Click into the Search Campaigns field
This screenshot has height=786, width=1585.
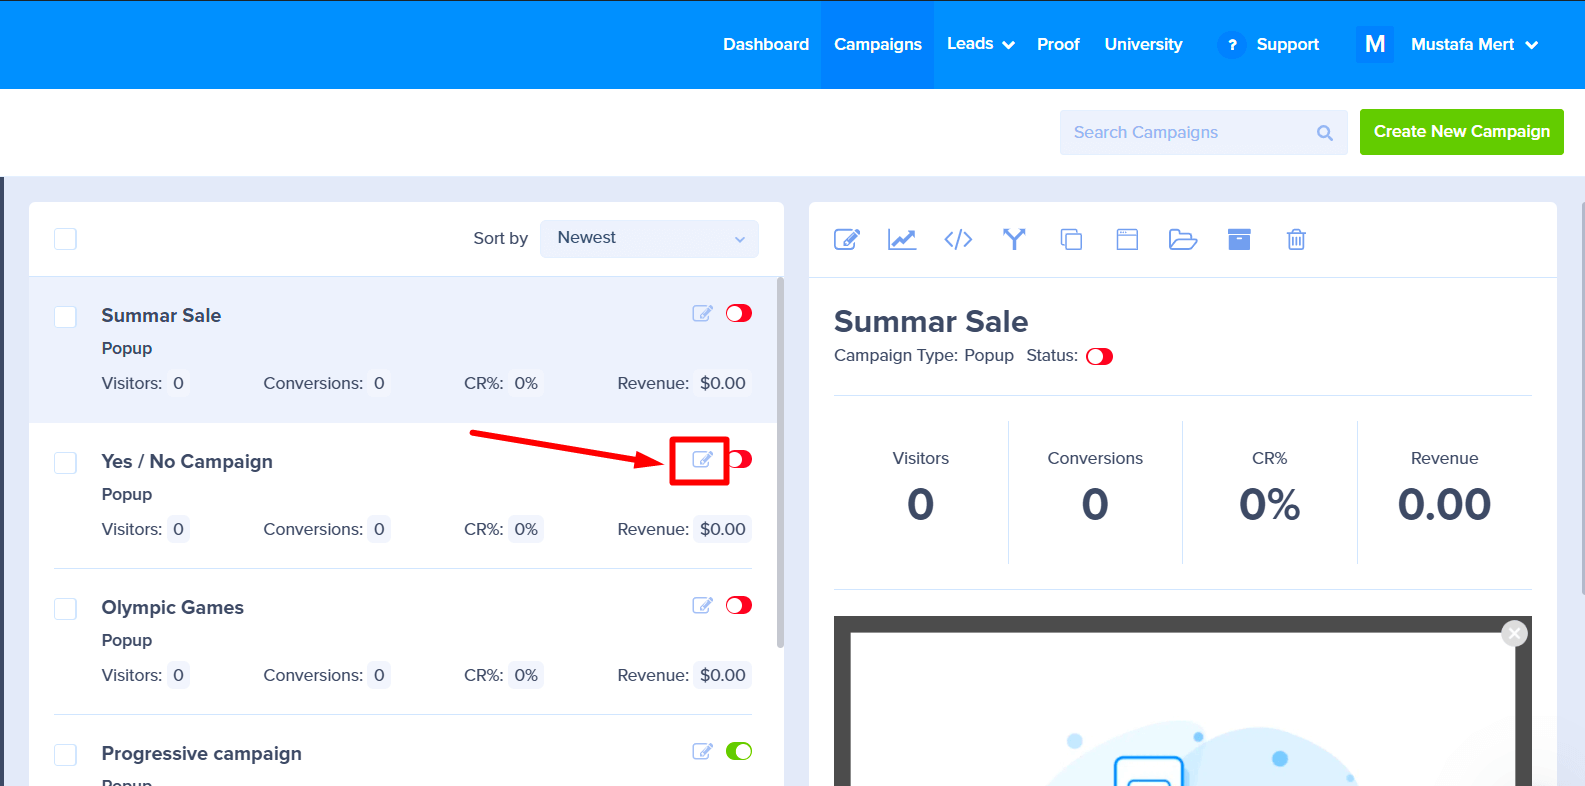click(x=1190, y=132)
